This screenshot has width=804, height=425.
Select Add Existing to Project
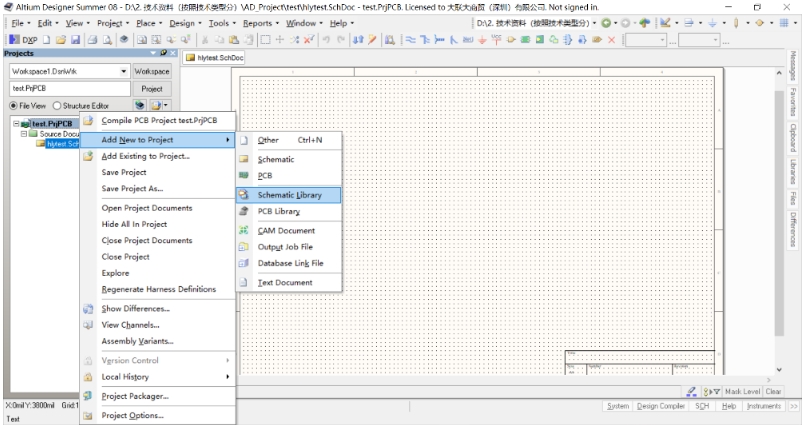point(158,156)
